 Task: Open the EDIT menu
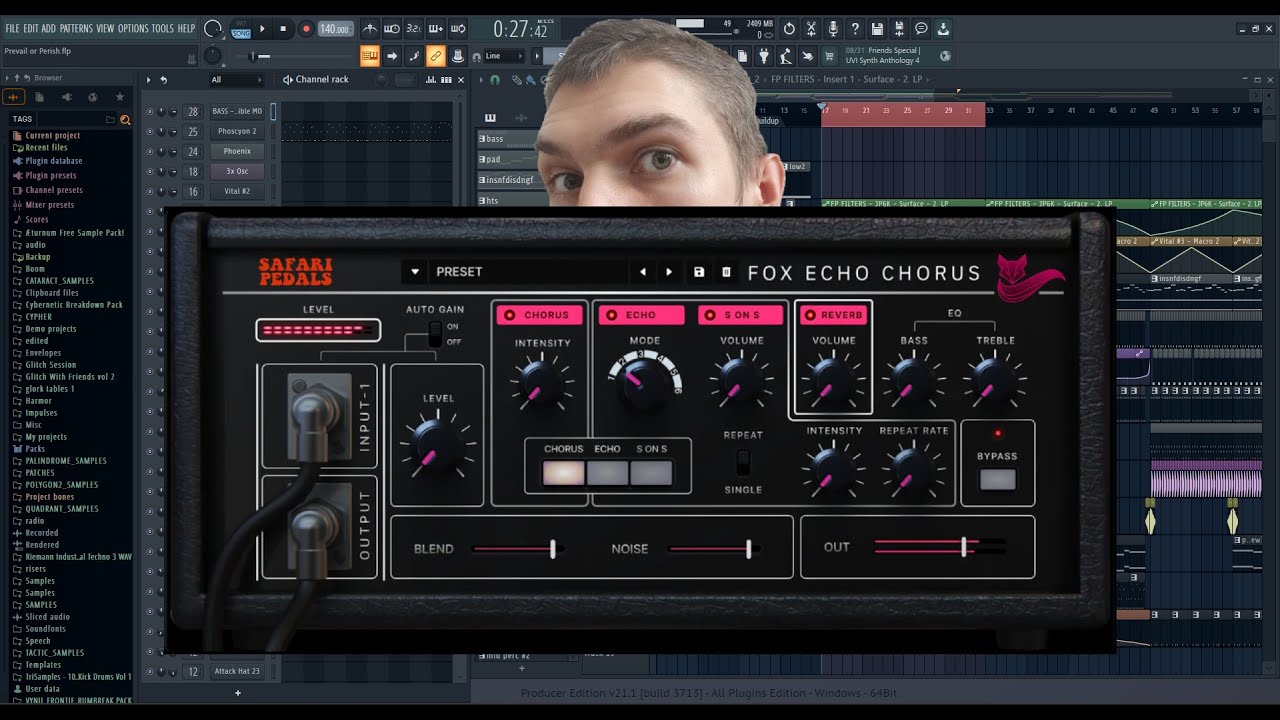tap(31, 28)
